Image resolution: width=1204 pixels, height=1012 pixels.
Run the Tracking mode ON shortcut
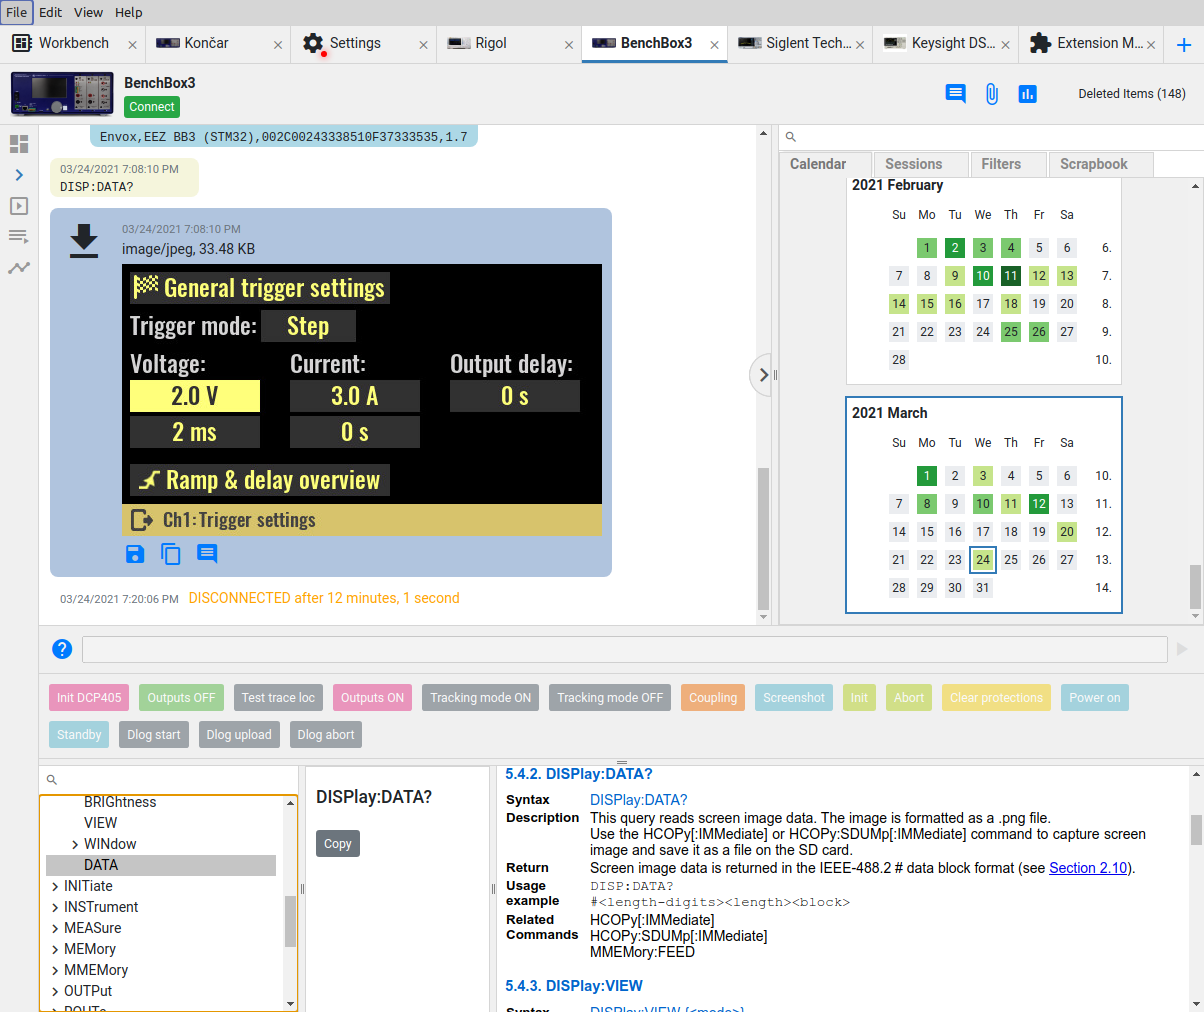tap(480, 698)
